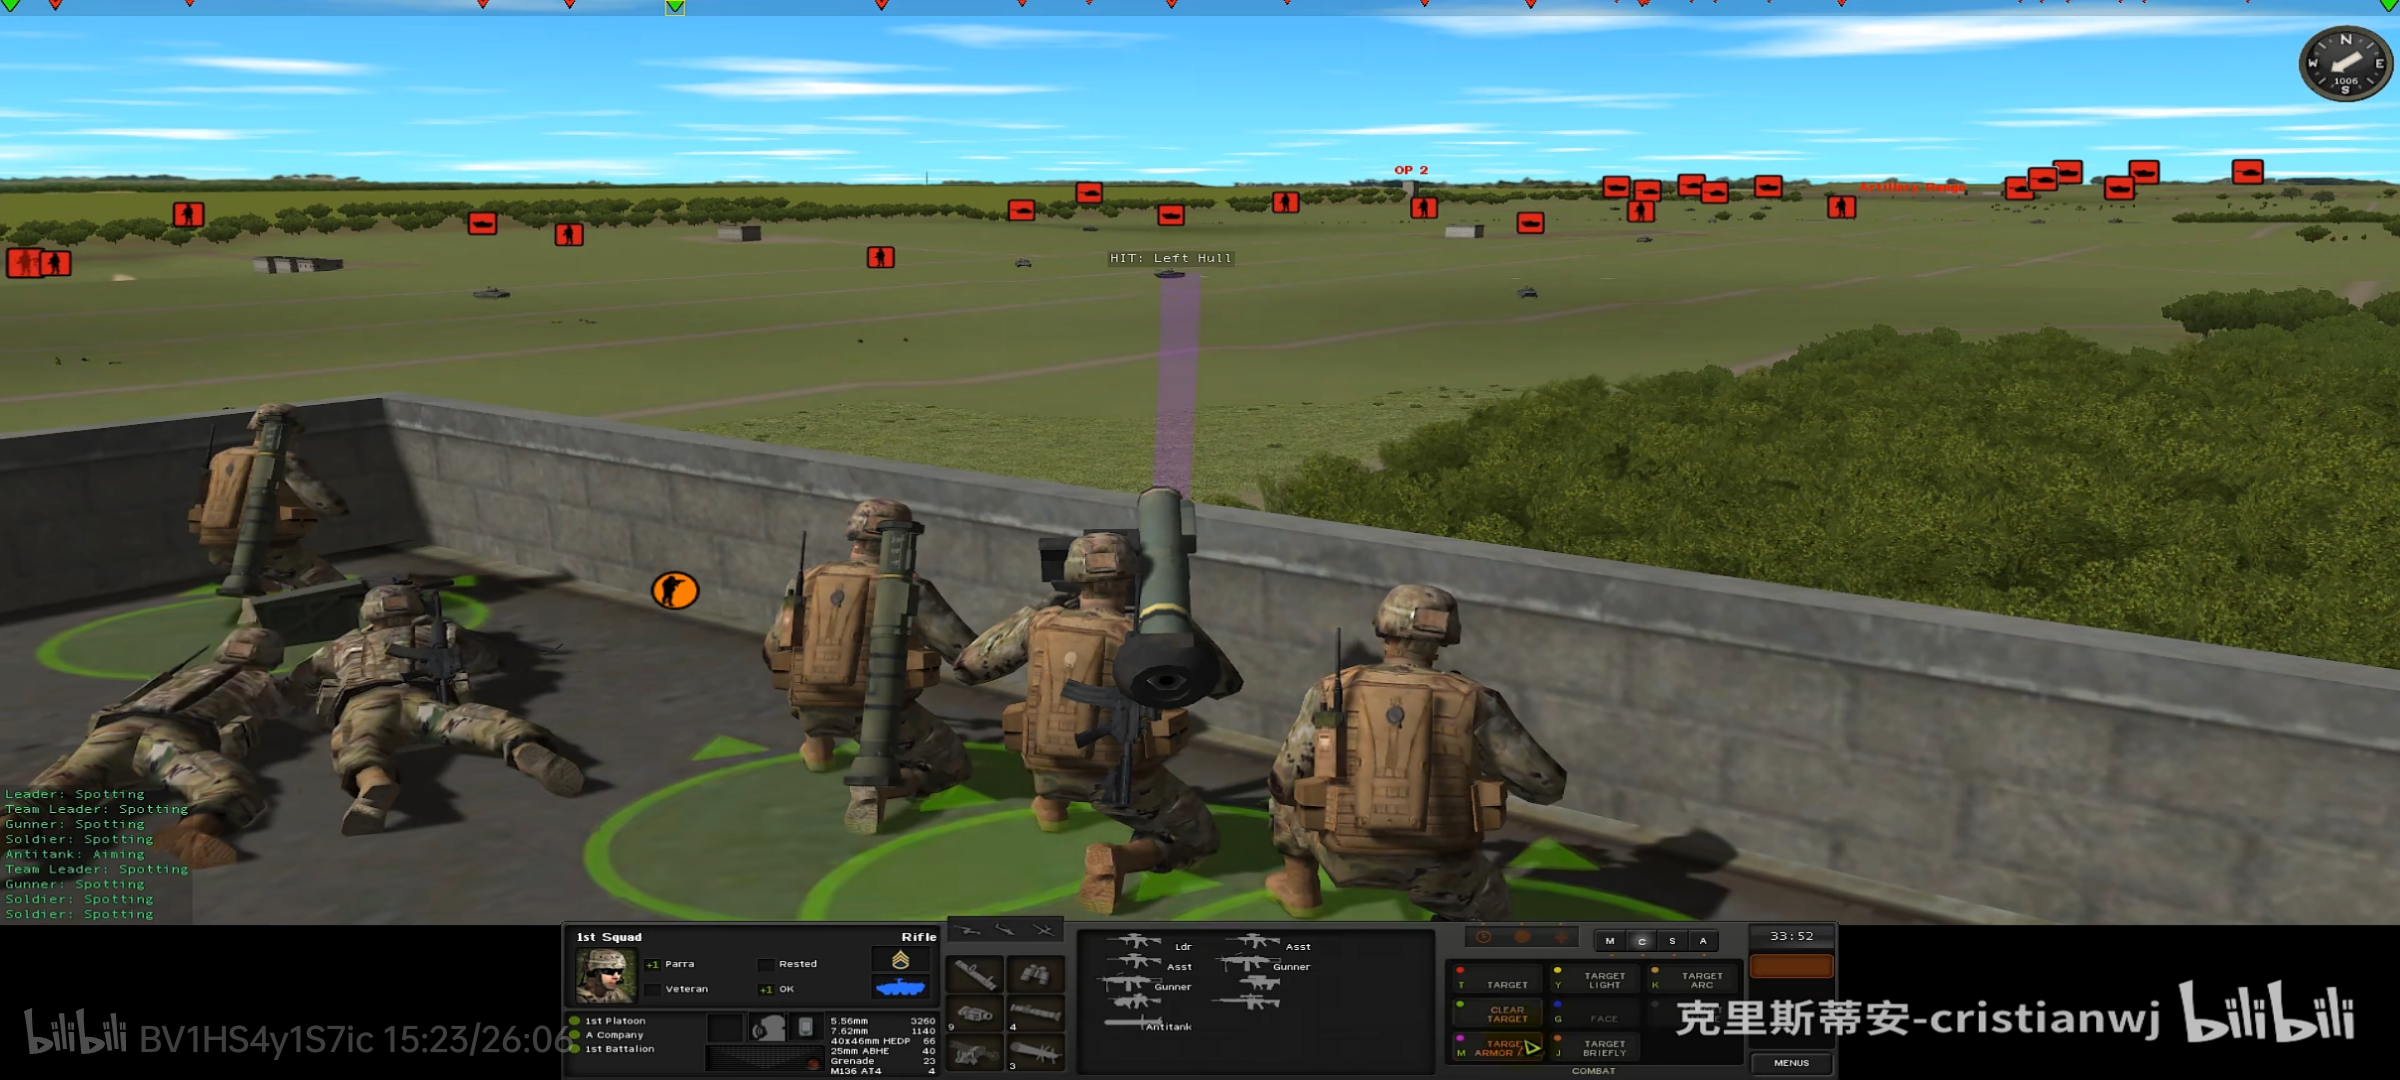The image size is (2400, 1080).
Task: Click the orange clock icon above commands
Action: 1484,937
